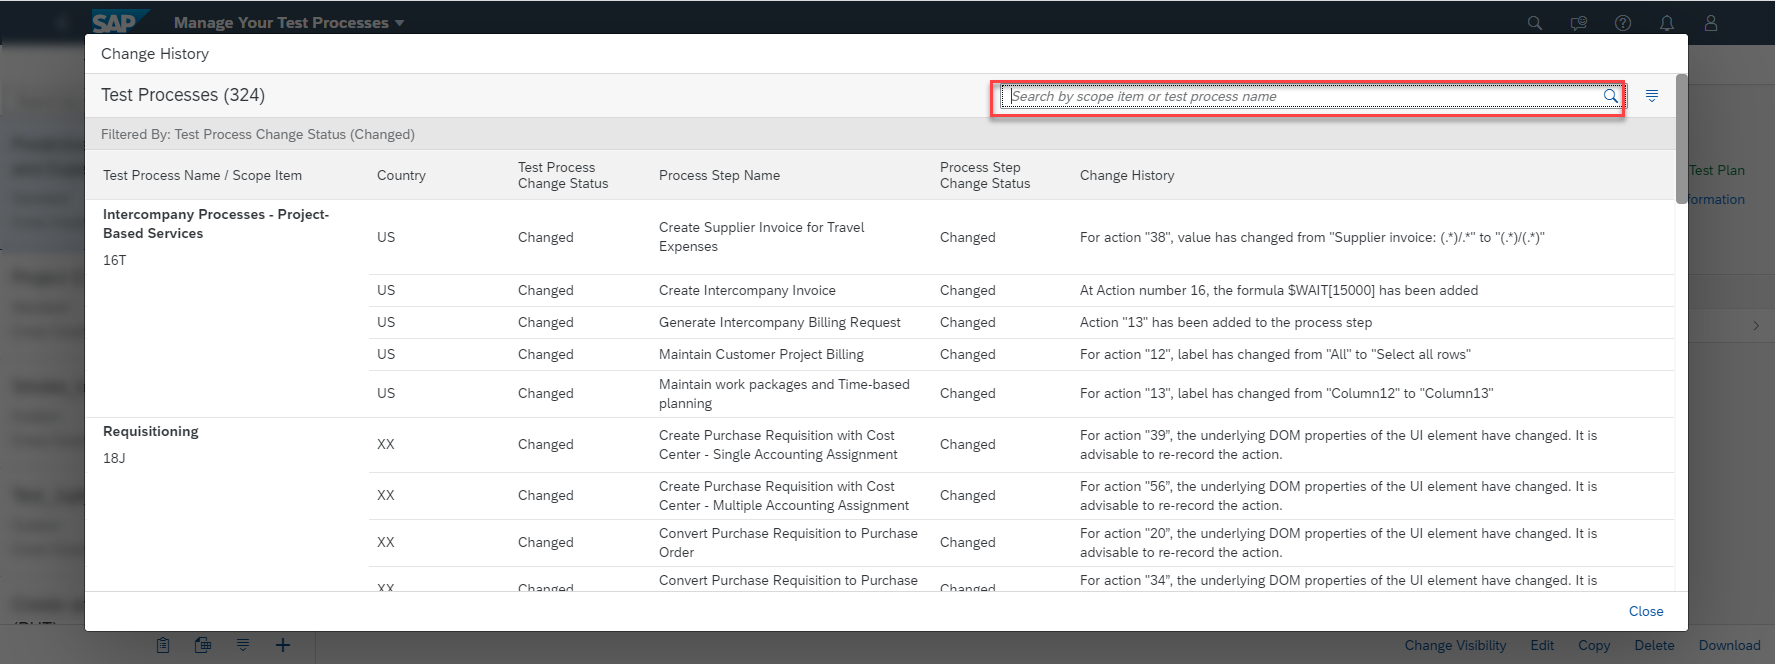Click the "Column12" to "Column13" change text

point(1287,393)
